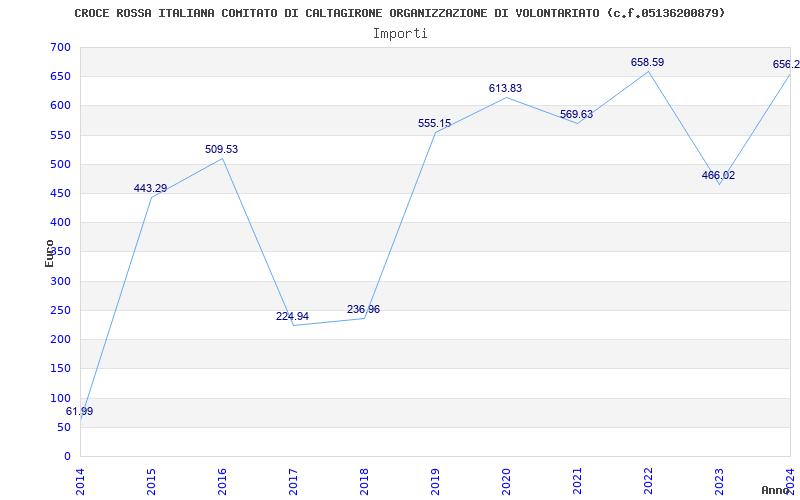Click x-axis year 2017
Viewport: 800px width, 500px height.
point(293,482)
